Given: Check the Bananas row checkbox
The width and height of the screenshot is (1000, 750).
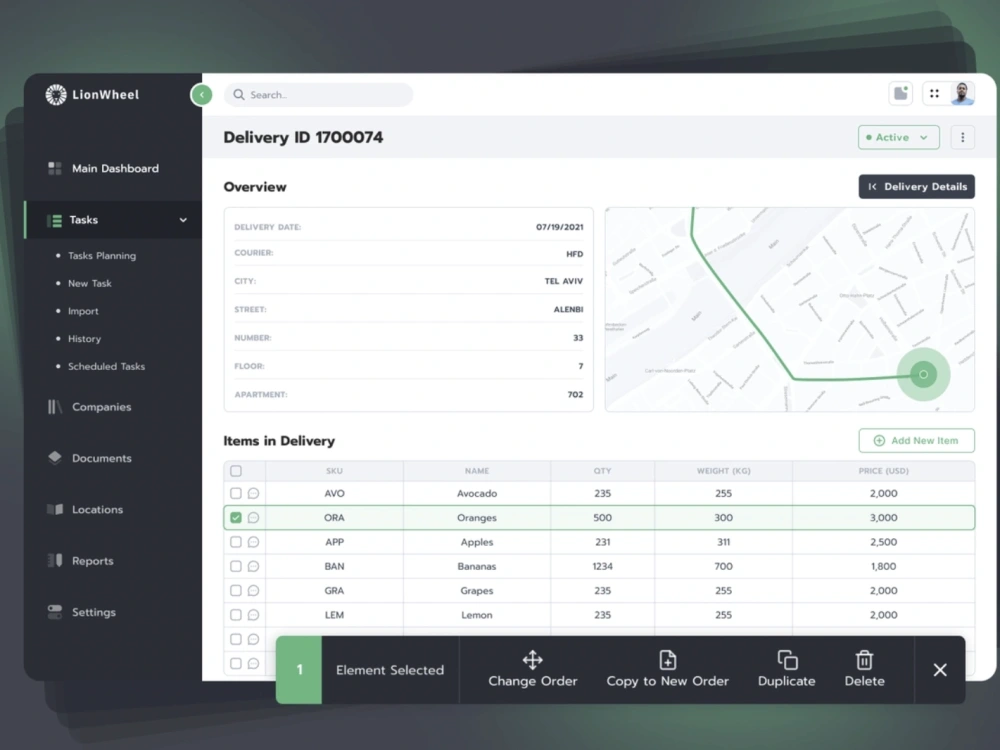Looking at the screenshot, I should (x=236, y=566).
